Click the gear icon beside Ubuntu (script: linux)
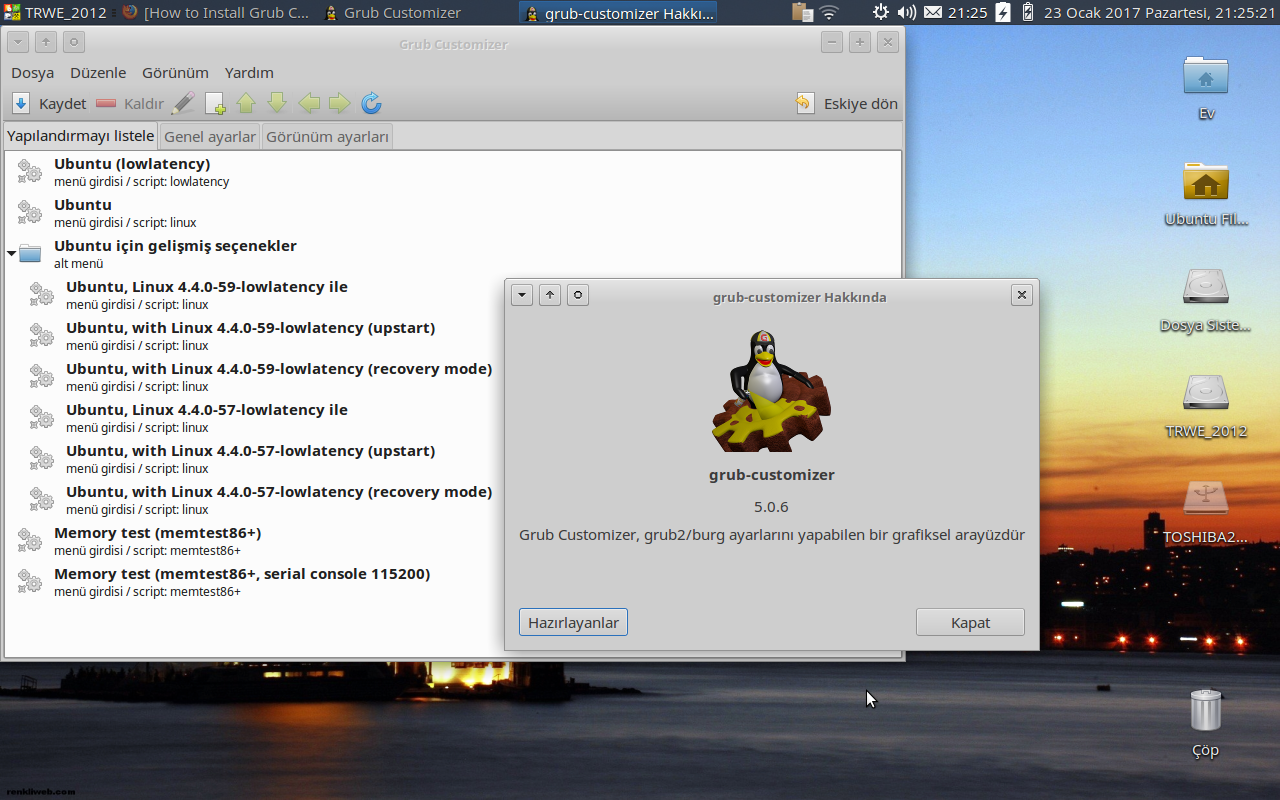Viewport: 1280px width, 800px height. 30,213
